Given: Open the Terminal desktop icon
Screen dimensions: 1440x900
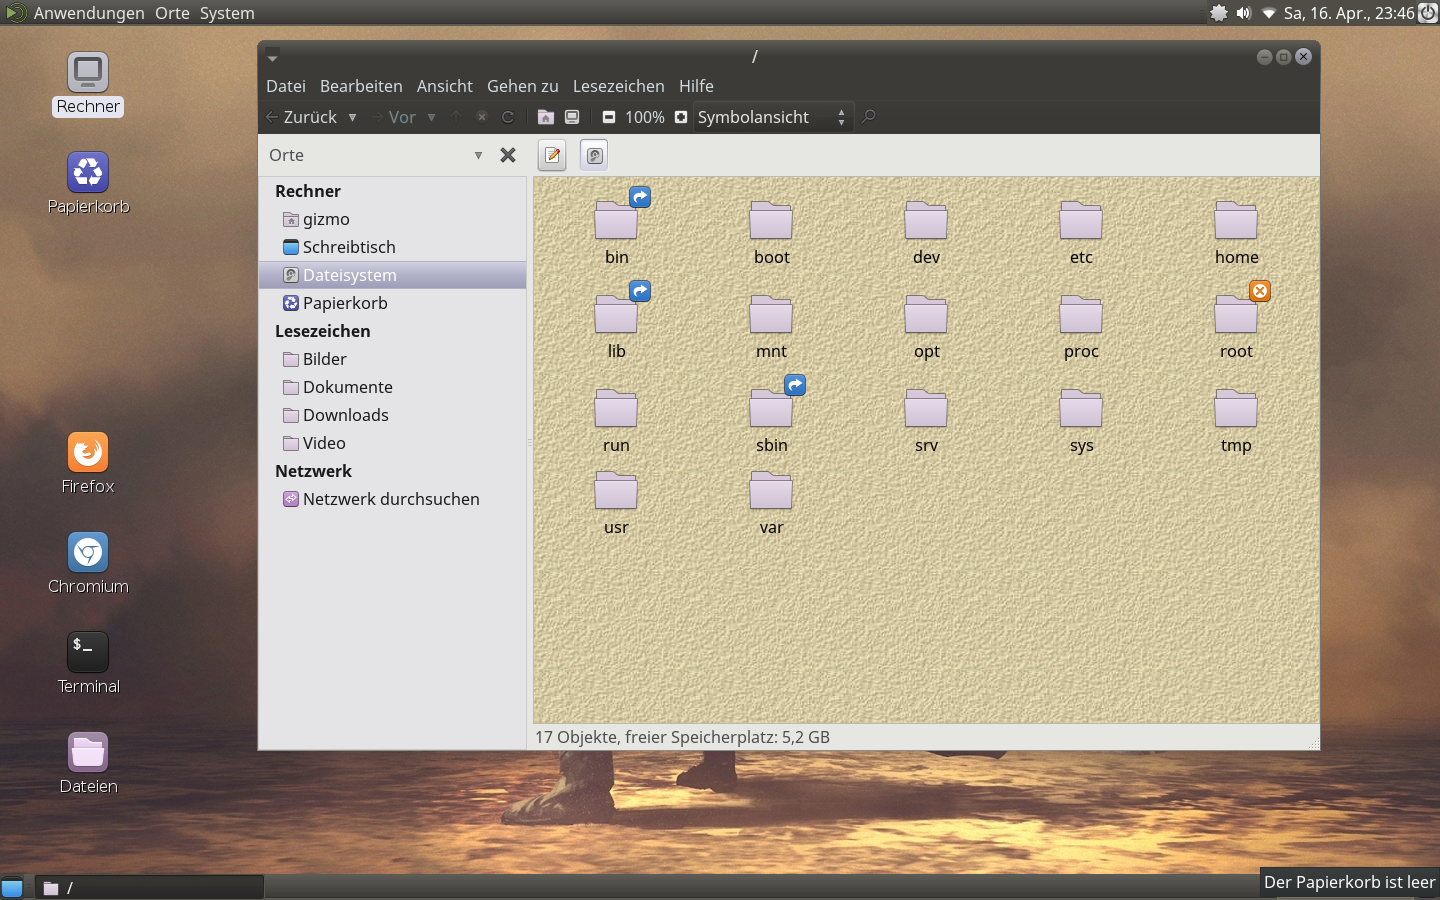Looking at the screenshot, I should click(88, 653).
